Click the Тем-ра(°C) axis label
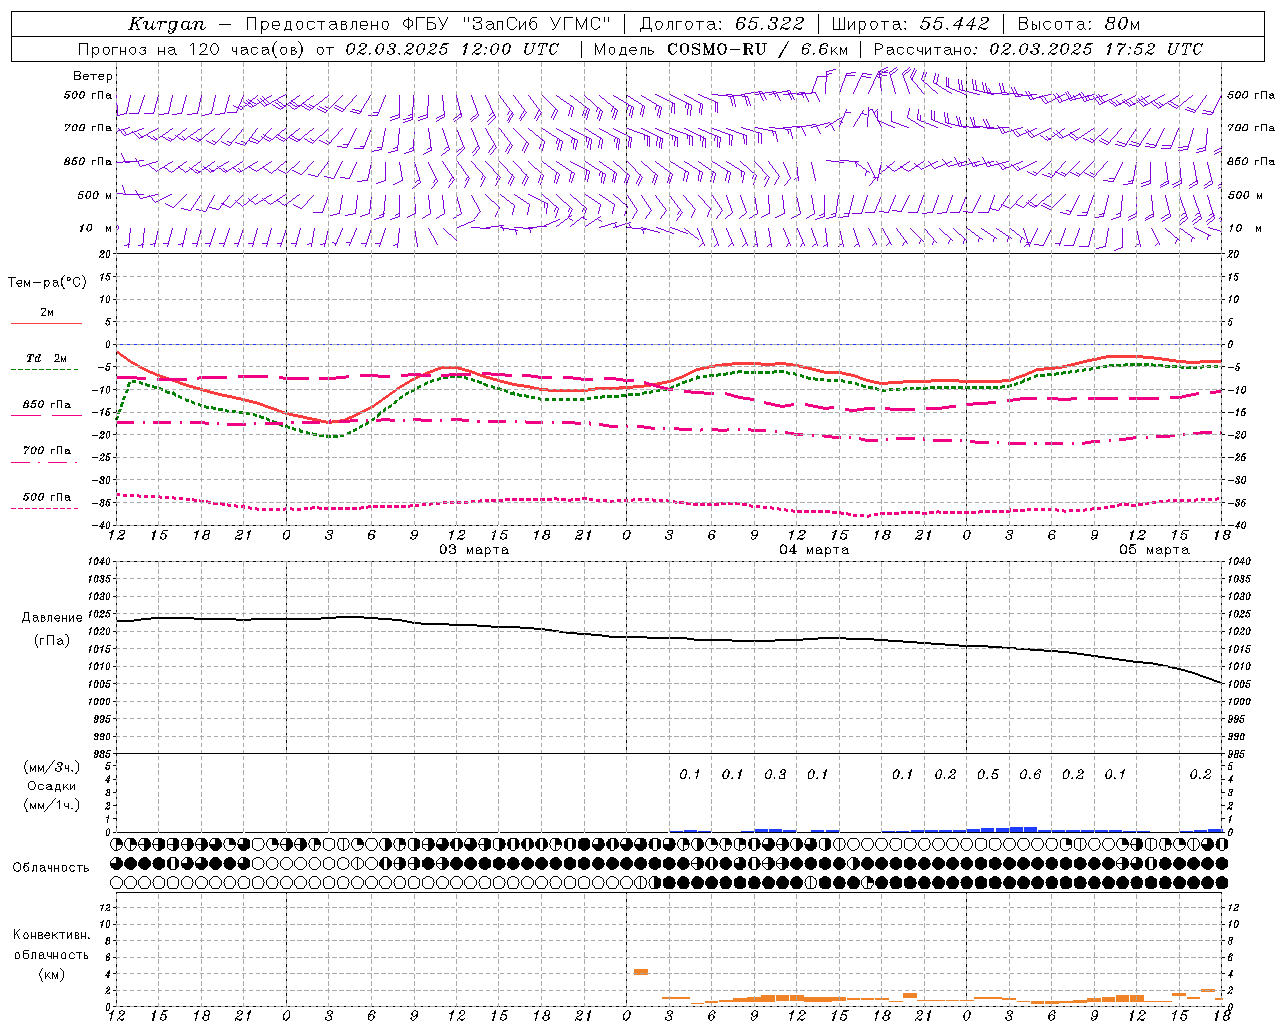The height and width of the screenshot is (1024, 1280). coord(47,283)
